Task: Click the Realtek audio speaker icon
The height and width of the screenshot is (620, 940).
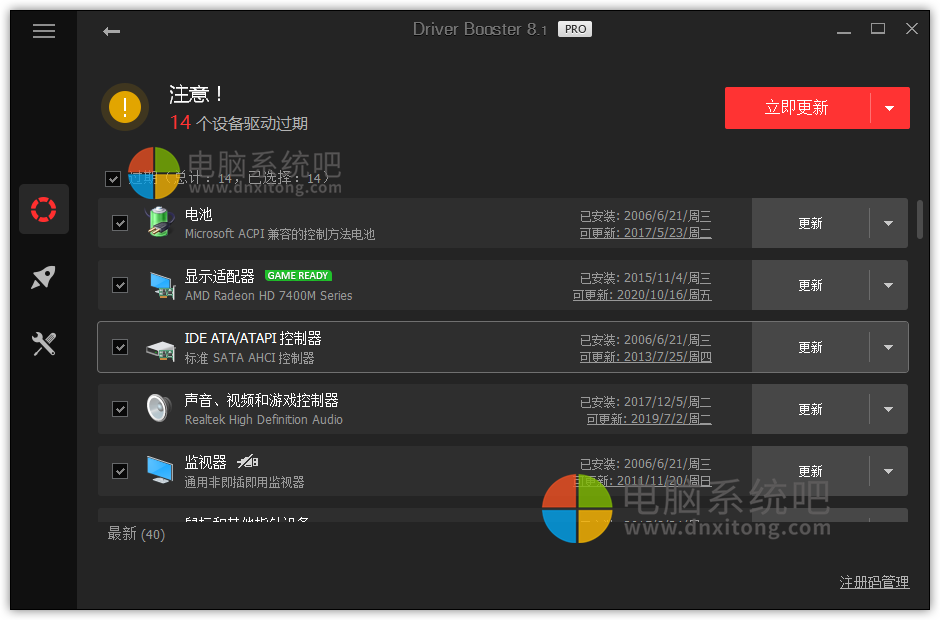Action: pos(159,408)
